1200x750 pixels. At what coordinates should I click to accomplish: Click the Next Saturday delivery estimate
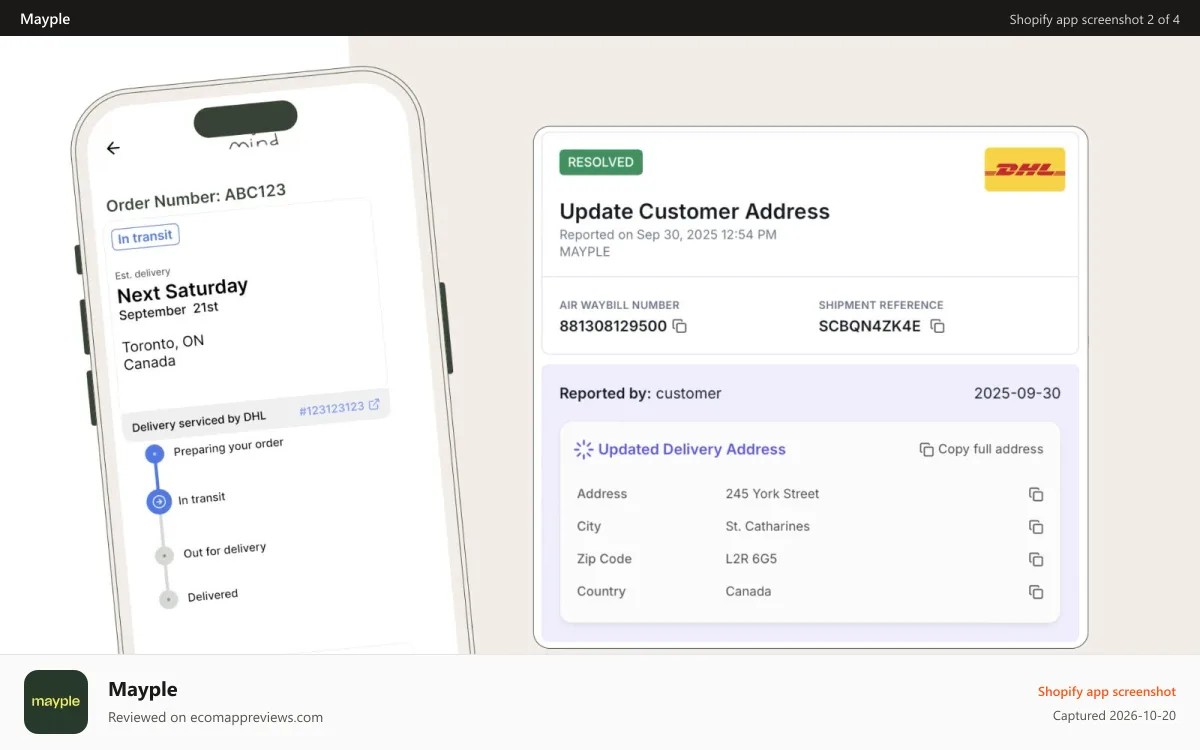pyautogui.click(x=182, y=291)
